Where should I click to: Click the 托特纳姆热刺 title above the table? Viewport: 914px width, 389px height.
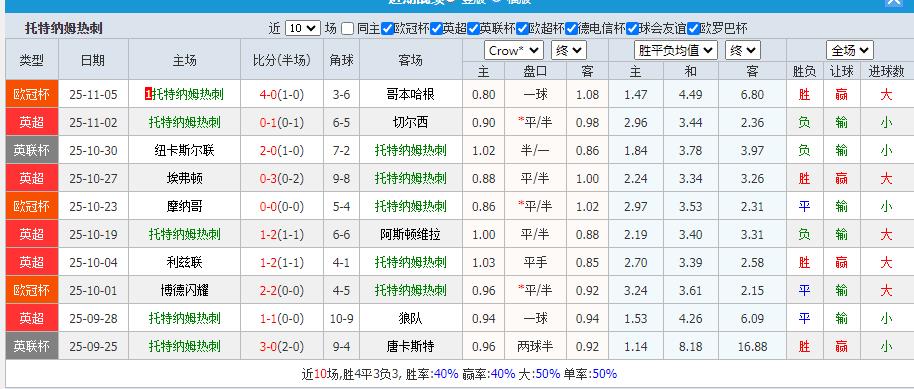click(x=64, y=28)
